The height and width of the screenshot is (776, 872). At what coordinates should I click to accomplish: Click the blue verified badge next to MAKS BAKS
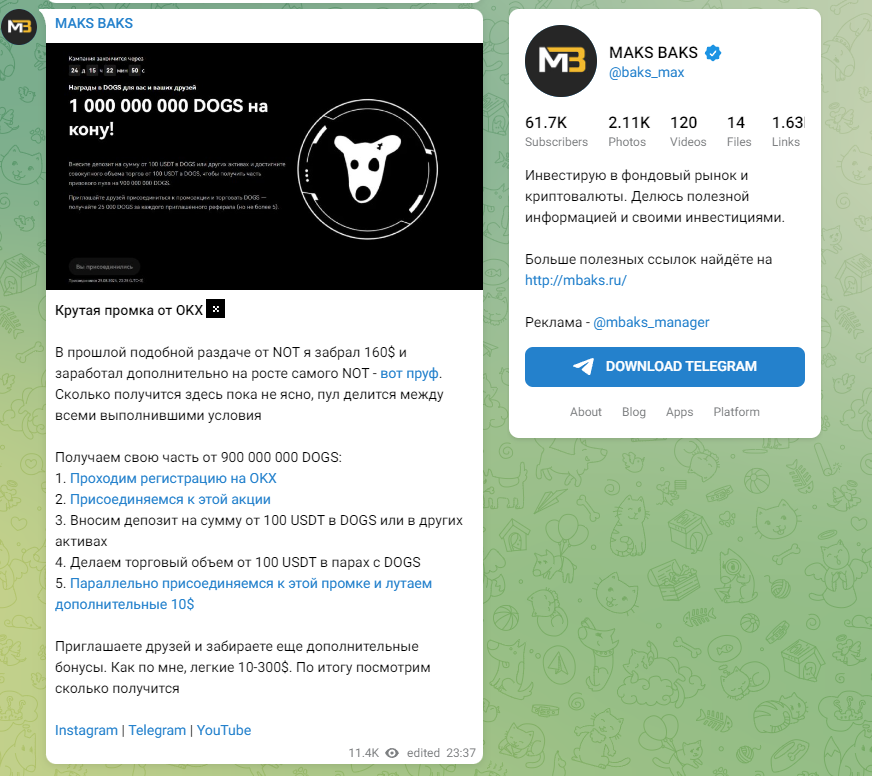tap(713, 53)
